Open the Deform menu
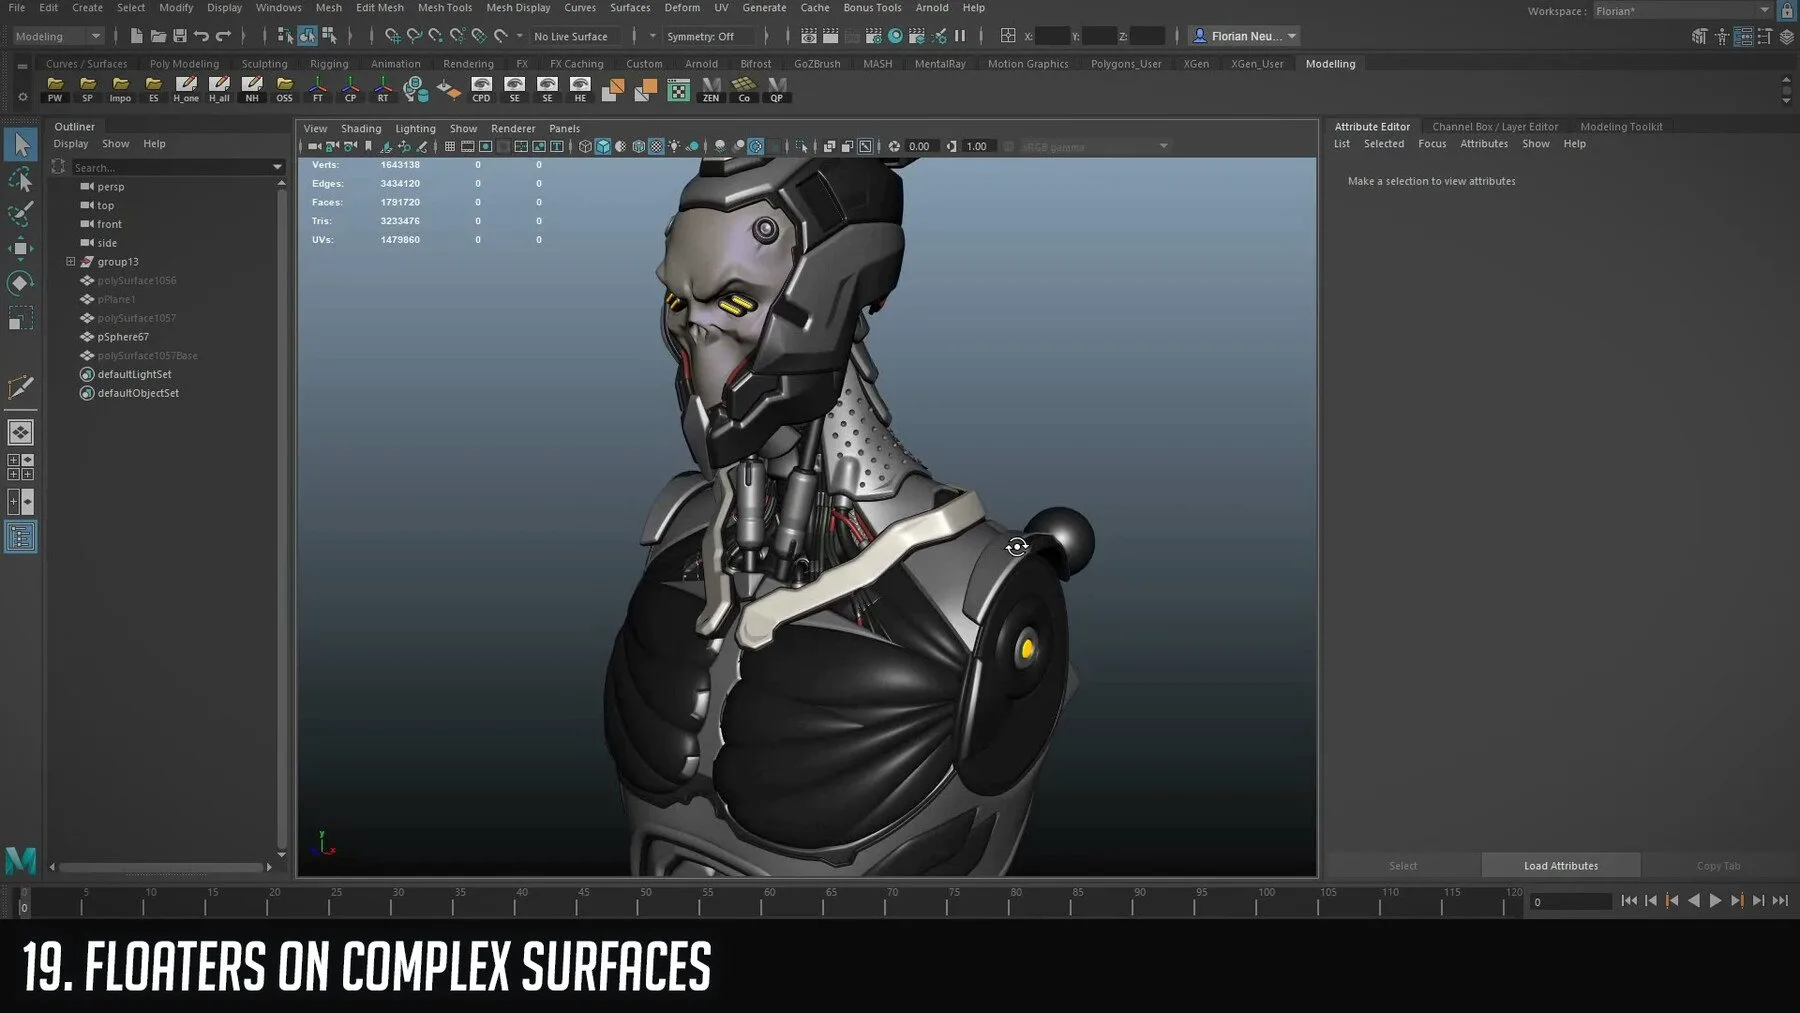 pos(682,7)
